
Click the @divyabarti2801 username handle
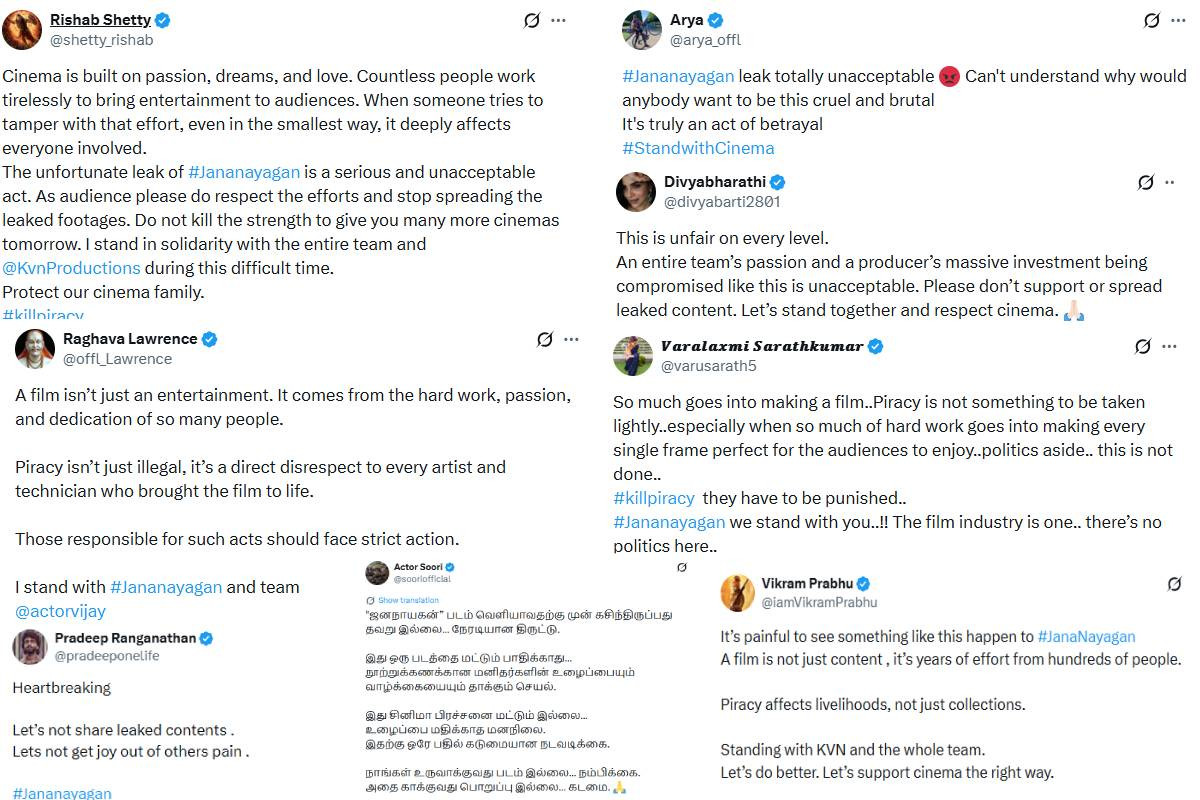pos(722,201)
